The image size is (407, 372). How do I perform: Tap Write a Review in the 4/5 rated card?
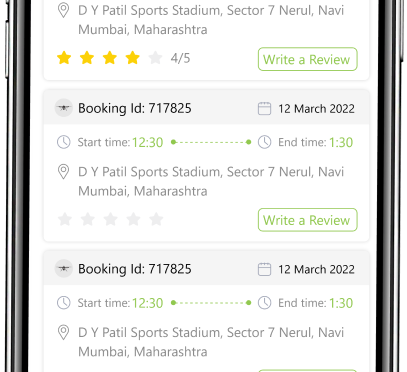pyautogui.click(x=307, y=59)
